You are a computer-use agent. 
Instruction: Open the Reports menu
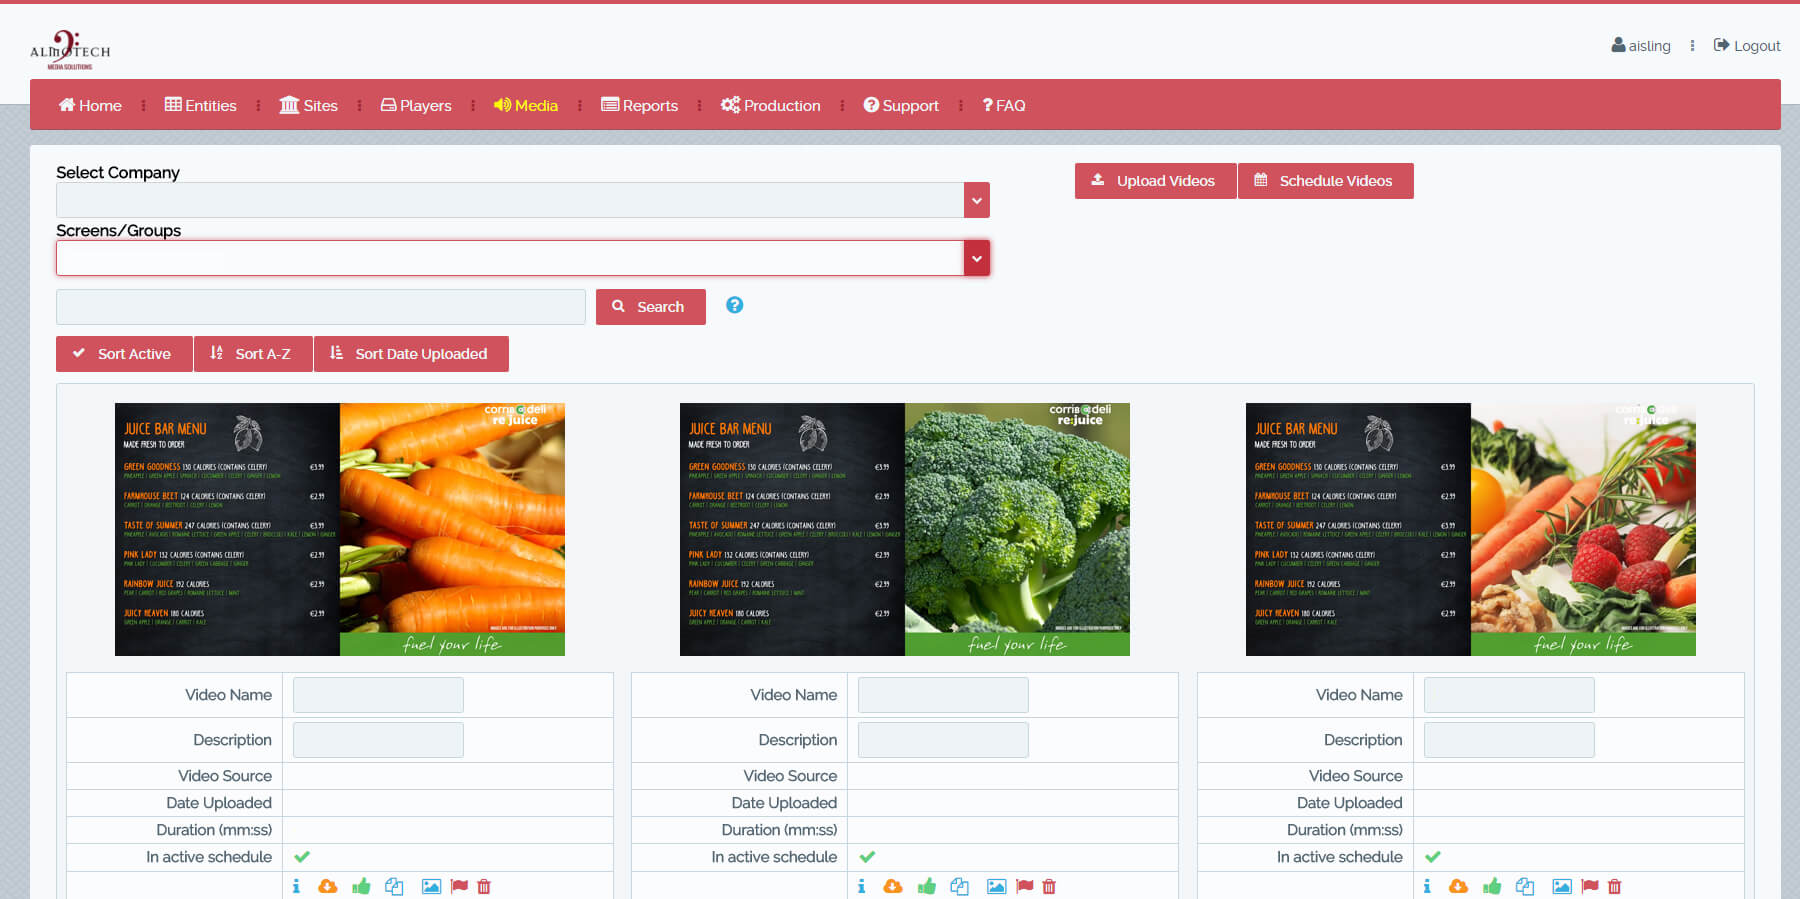point(639,105)
